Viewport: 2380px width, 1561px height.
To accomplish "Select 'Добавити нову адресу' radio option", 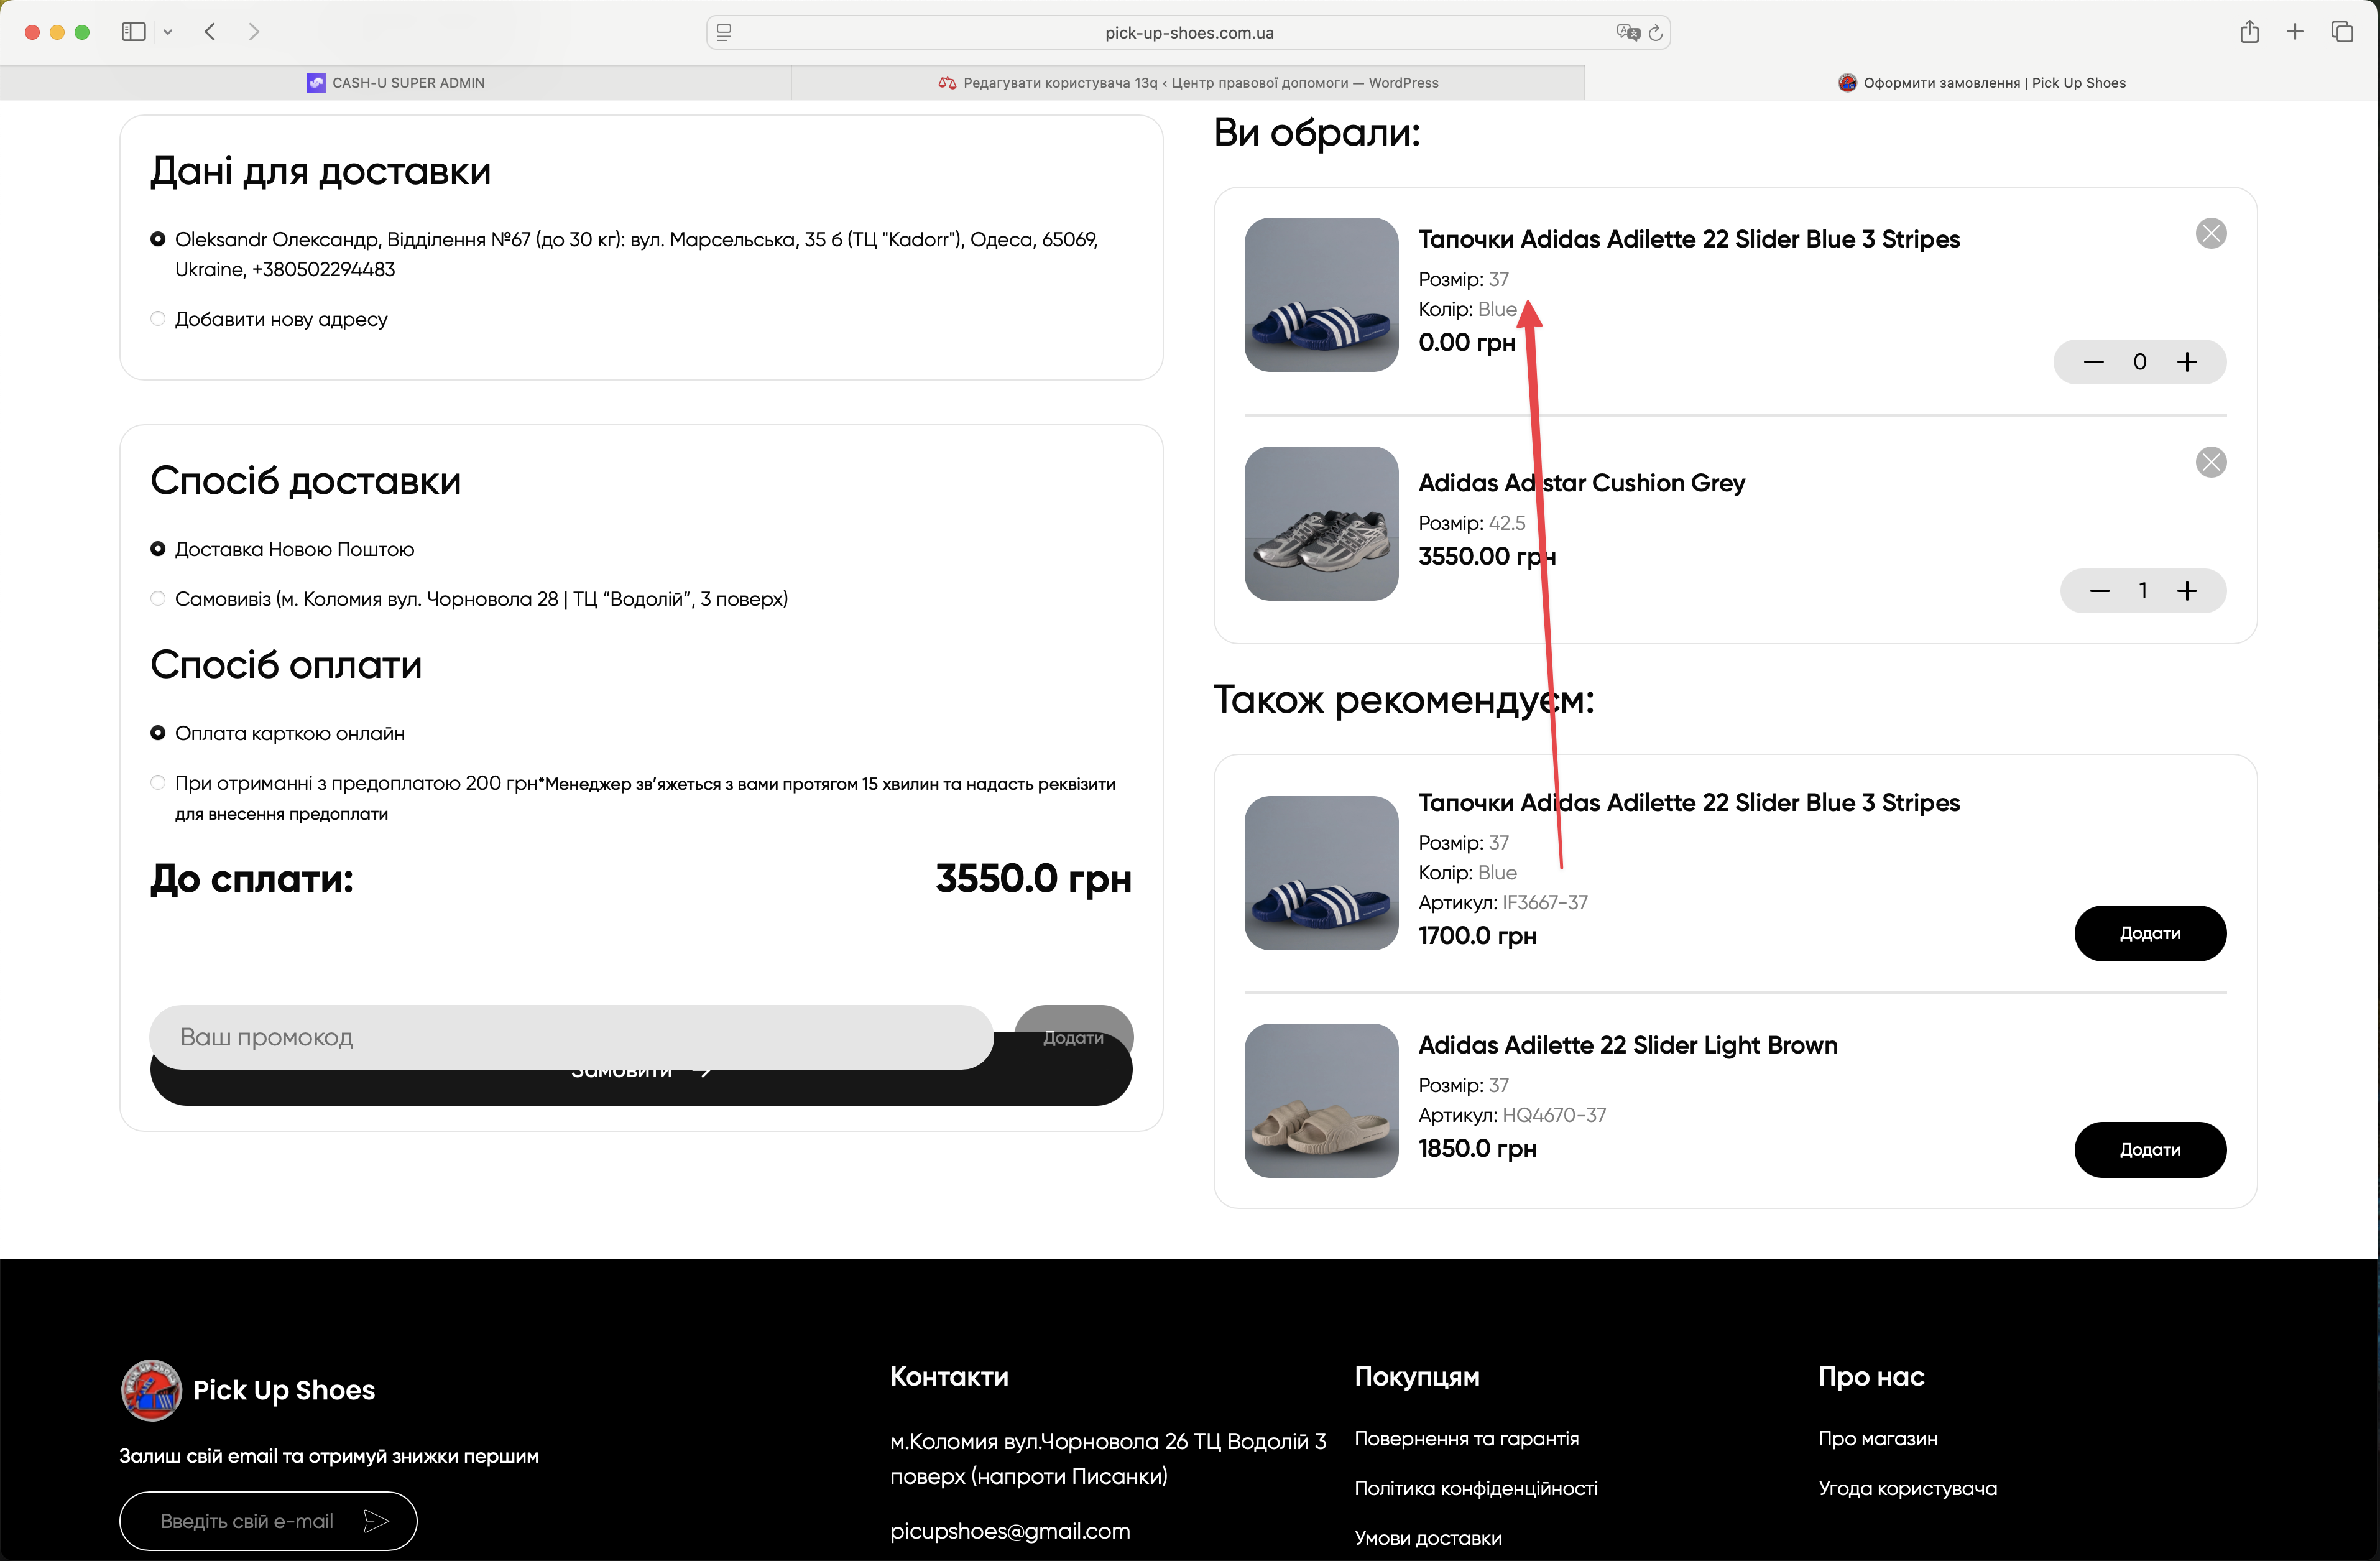I will coord(158,319).
